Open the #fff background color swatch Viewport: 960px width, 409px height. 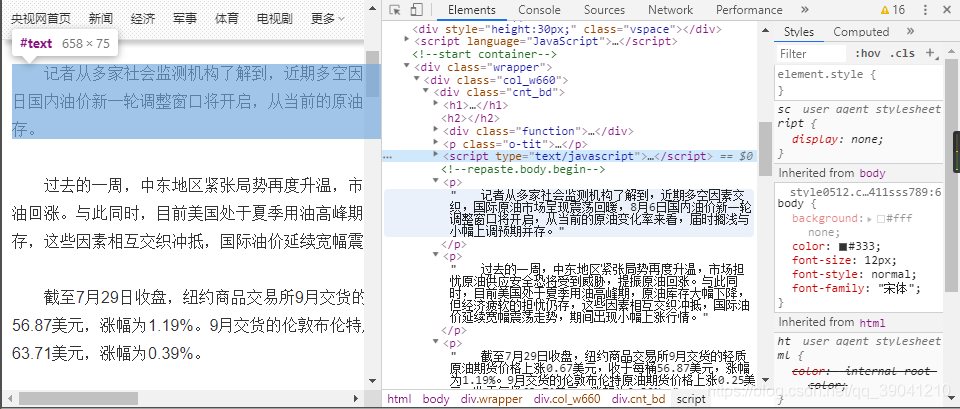click(880, 219)
